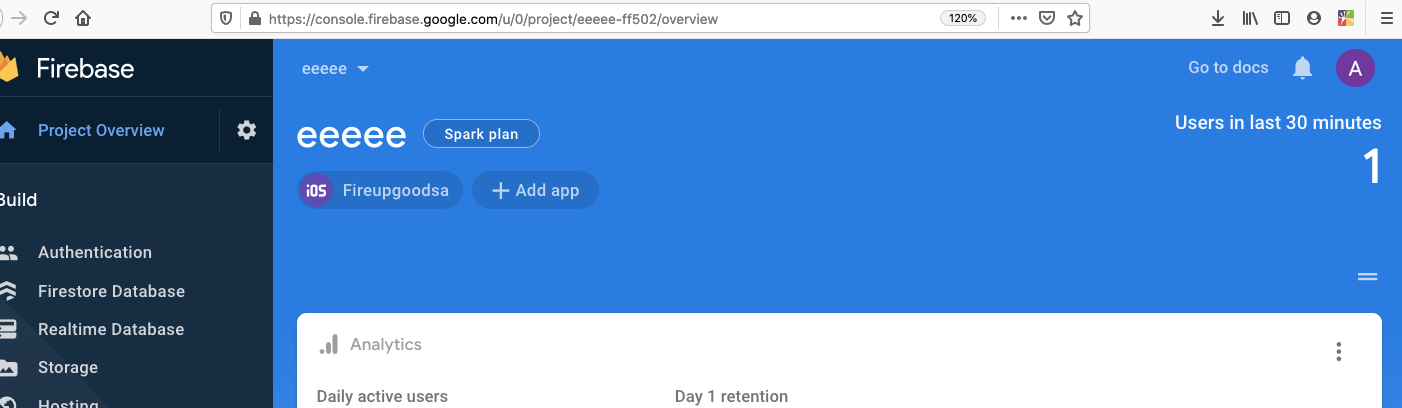Click Users in last 30 minutes text
The image size is (1402, 408).
tap(1278, 123)
